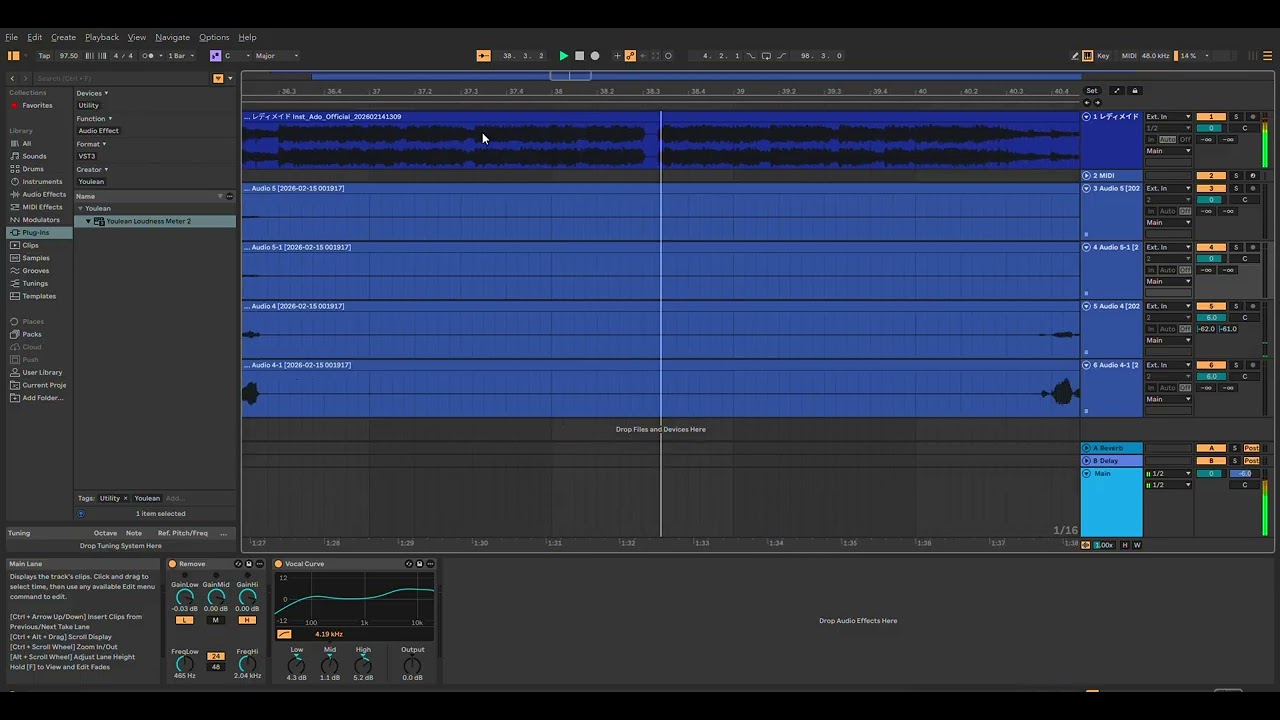The width and height of the screenshot is (1280, 720).
Task: Click the Punch-Out switch icon
Action: 781,56
